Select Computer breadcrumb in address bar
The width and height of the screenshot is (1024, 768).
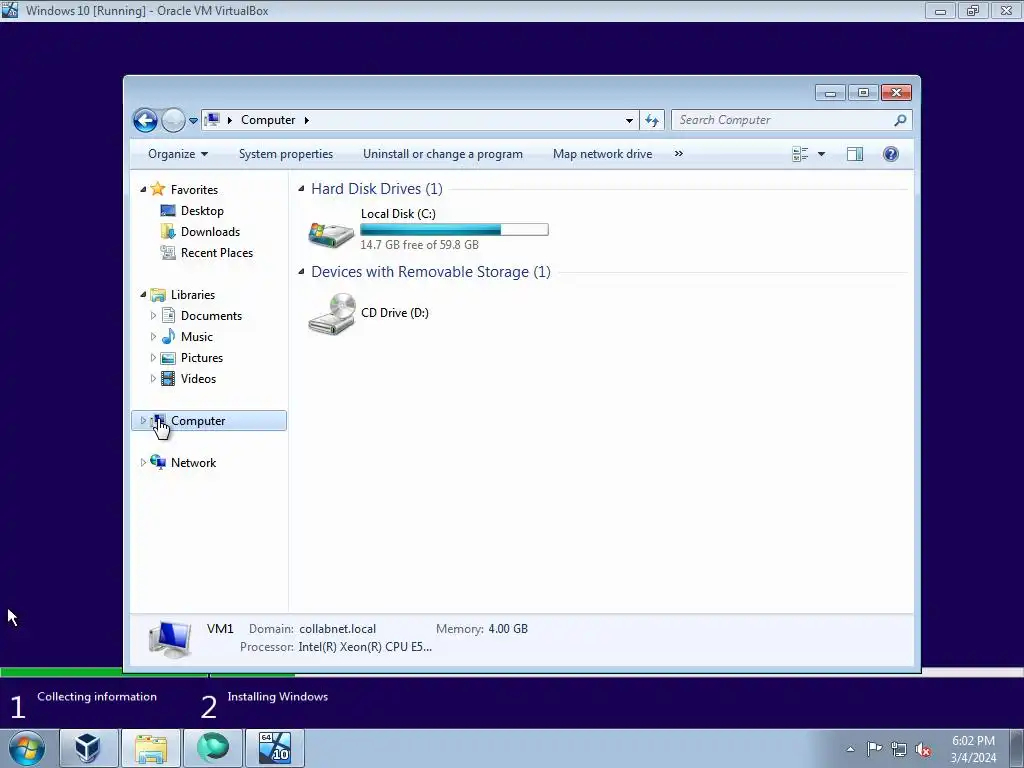click(268, 120)
